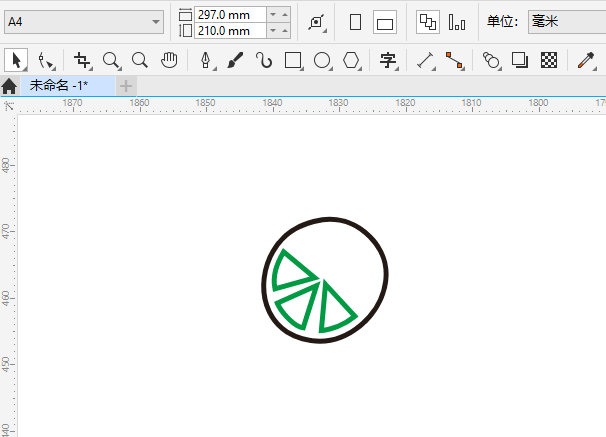Select the Transparency checkerboard tool
Image resolution: width=606 pixels, height=437 pixels.
(x=549, y=60)
